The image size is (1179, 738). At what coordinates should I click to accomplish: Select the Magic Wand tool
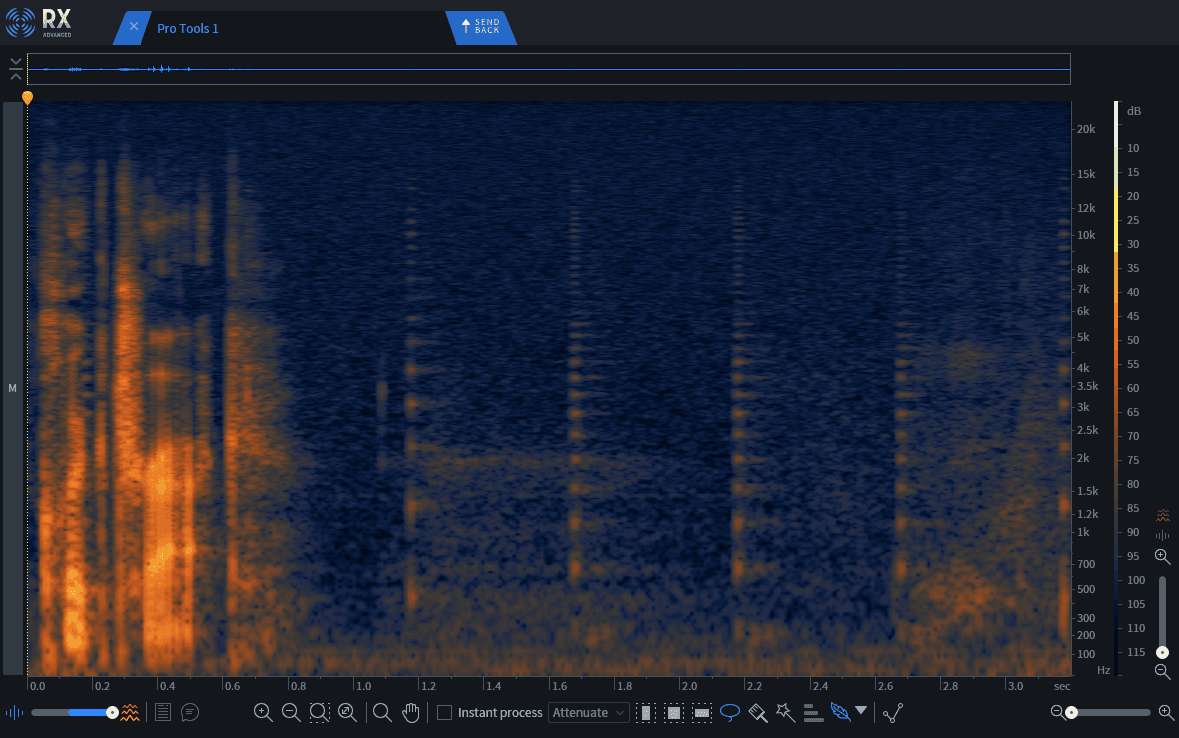click(786, 712)
